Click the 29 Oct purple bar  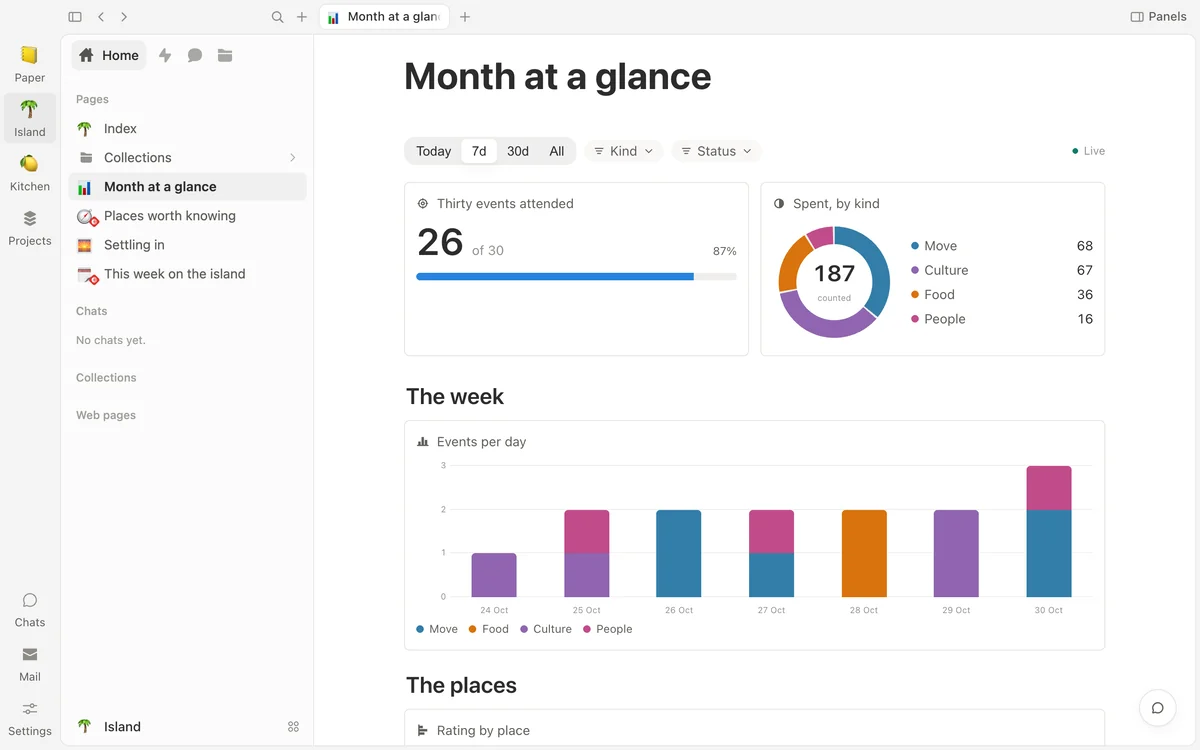click(957, 553)
